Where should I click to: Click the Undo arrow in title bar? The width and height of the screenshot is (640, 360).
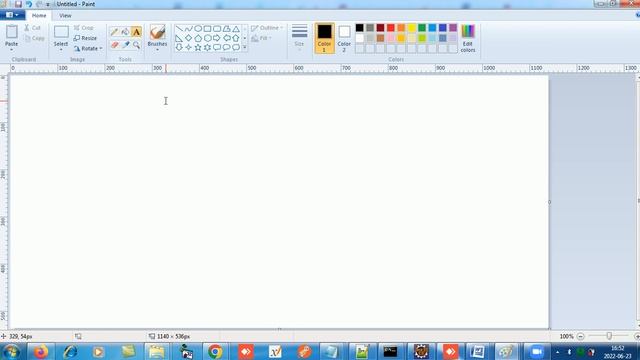29,4
